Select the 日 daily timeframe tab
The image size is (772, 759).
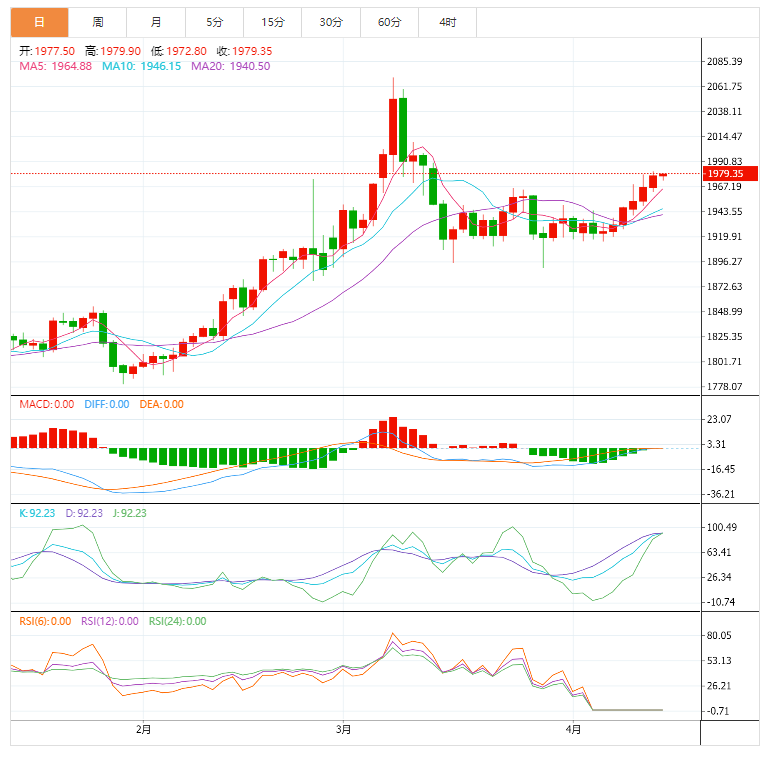tap(39, 22)
